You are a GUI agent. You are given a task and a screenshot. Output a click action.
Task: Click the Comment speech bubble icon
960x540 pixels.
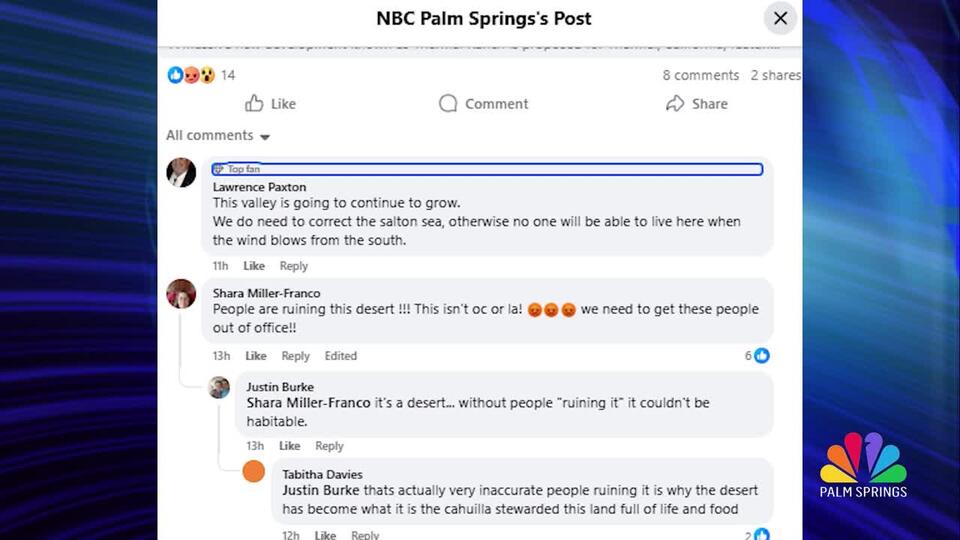coord(448,103)
